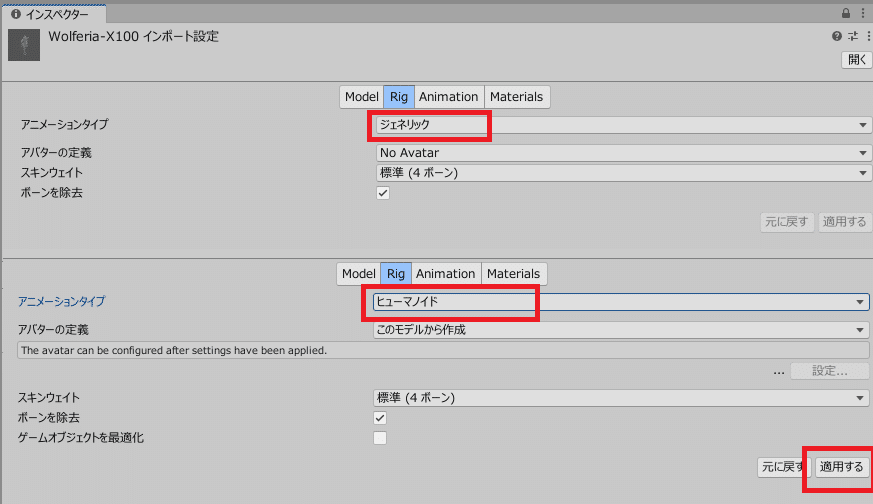Open the このモデルから作成 avatar dropdown
This screenshot has height=504, width=873.
[620, 330]
